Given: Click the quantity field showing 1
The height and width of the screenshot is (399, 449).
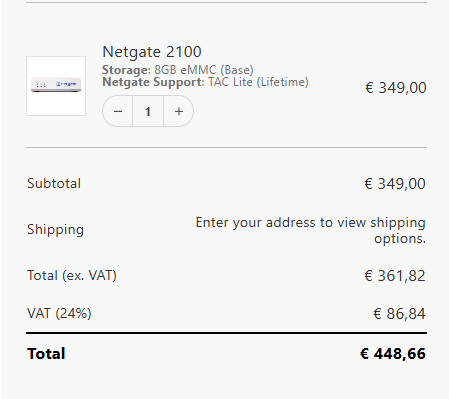Looking at the screenshot, I should point(148,111).
